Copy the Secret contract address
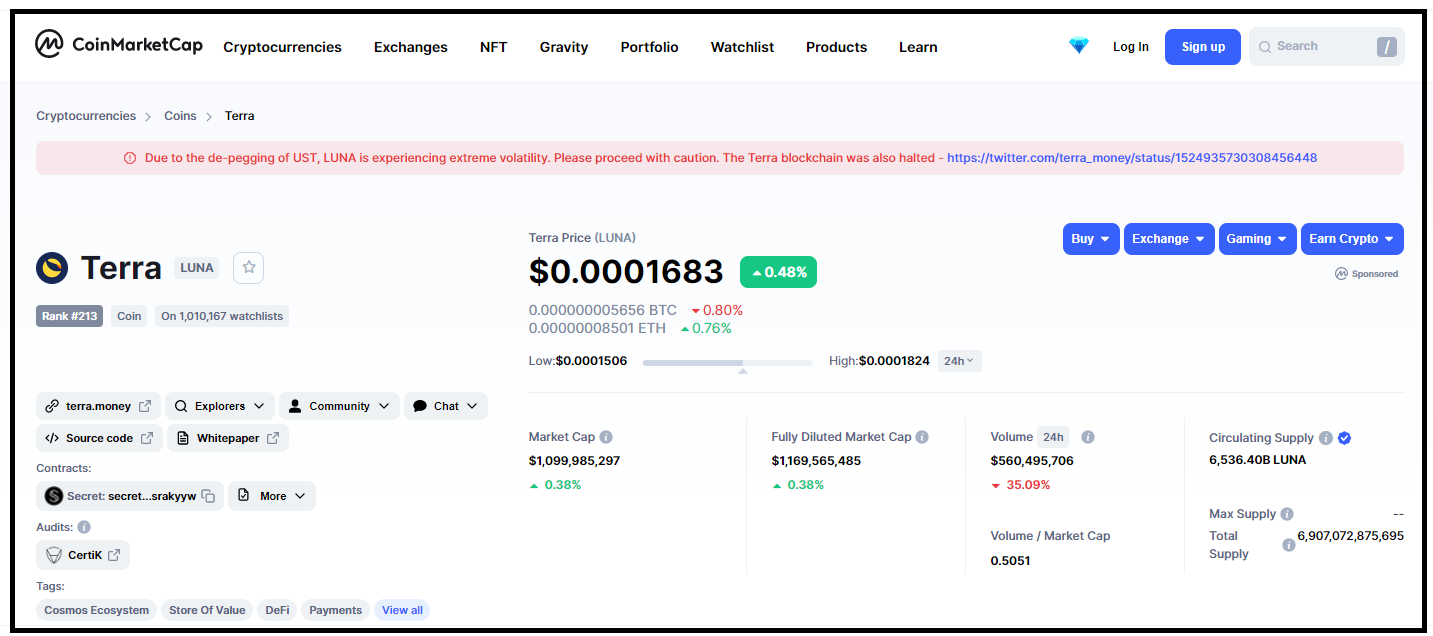The height and width of the screenshot is (636, 1433). tap(208, 496)
